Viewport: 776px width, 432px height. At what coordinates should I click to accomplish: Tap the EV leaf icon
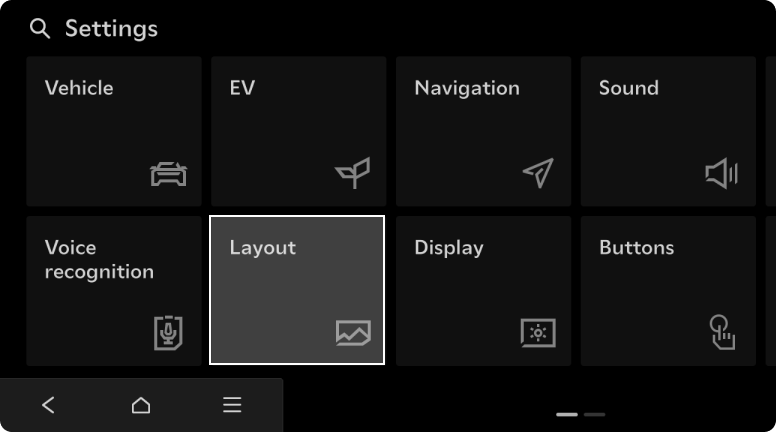(352, 173)
